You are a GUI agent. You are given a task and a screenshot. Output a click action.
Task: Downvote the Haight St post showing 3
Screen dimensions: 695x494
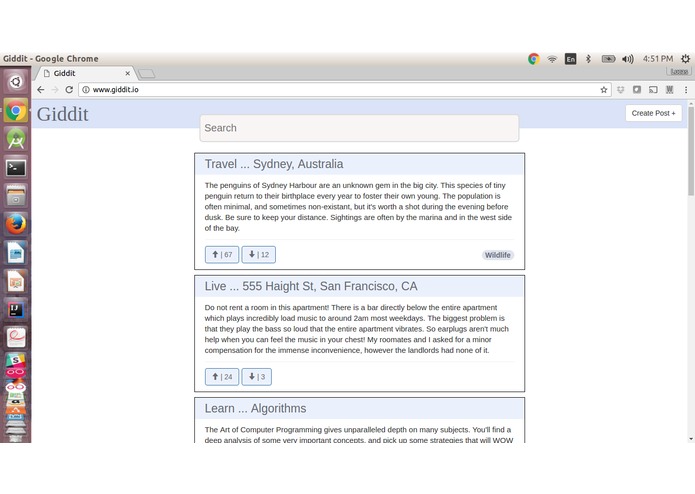point(256,377)
